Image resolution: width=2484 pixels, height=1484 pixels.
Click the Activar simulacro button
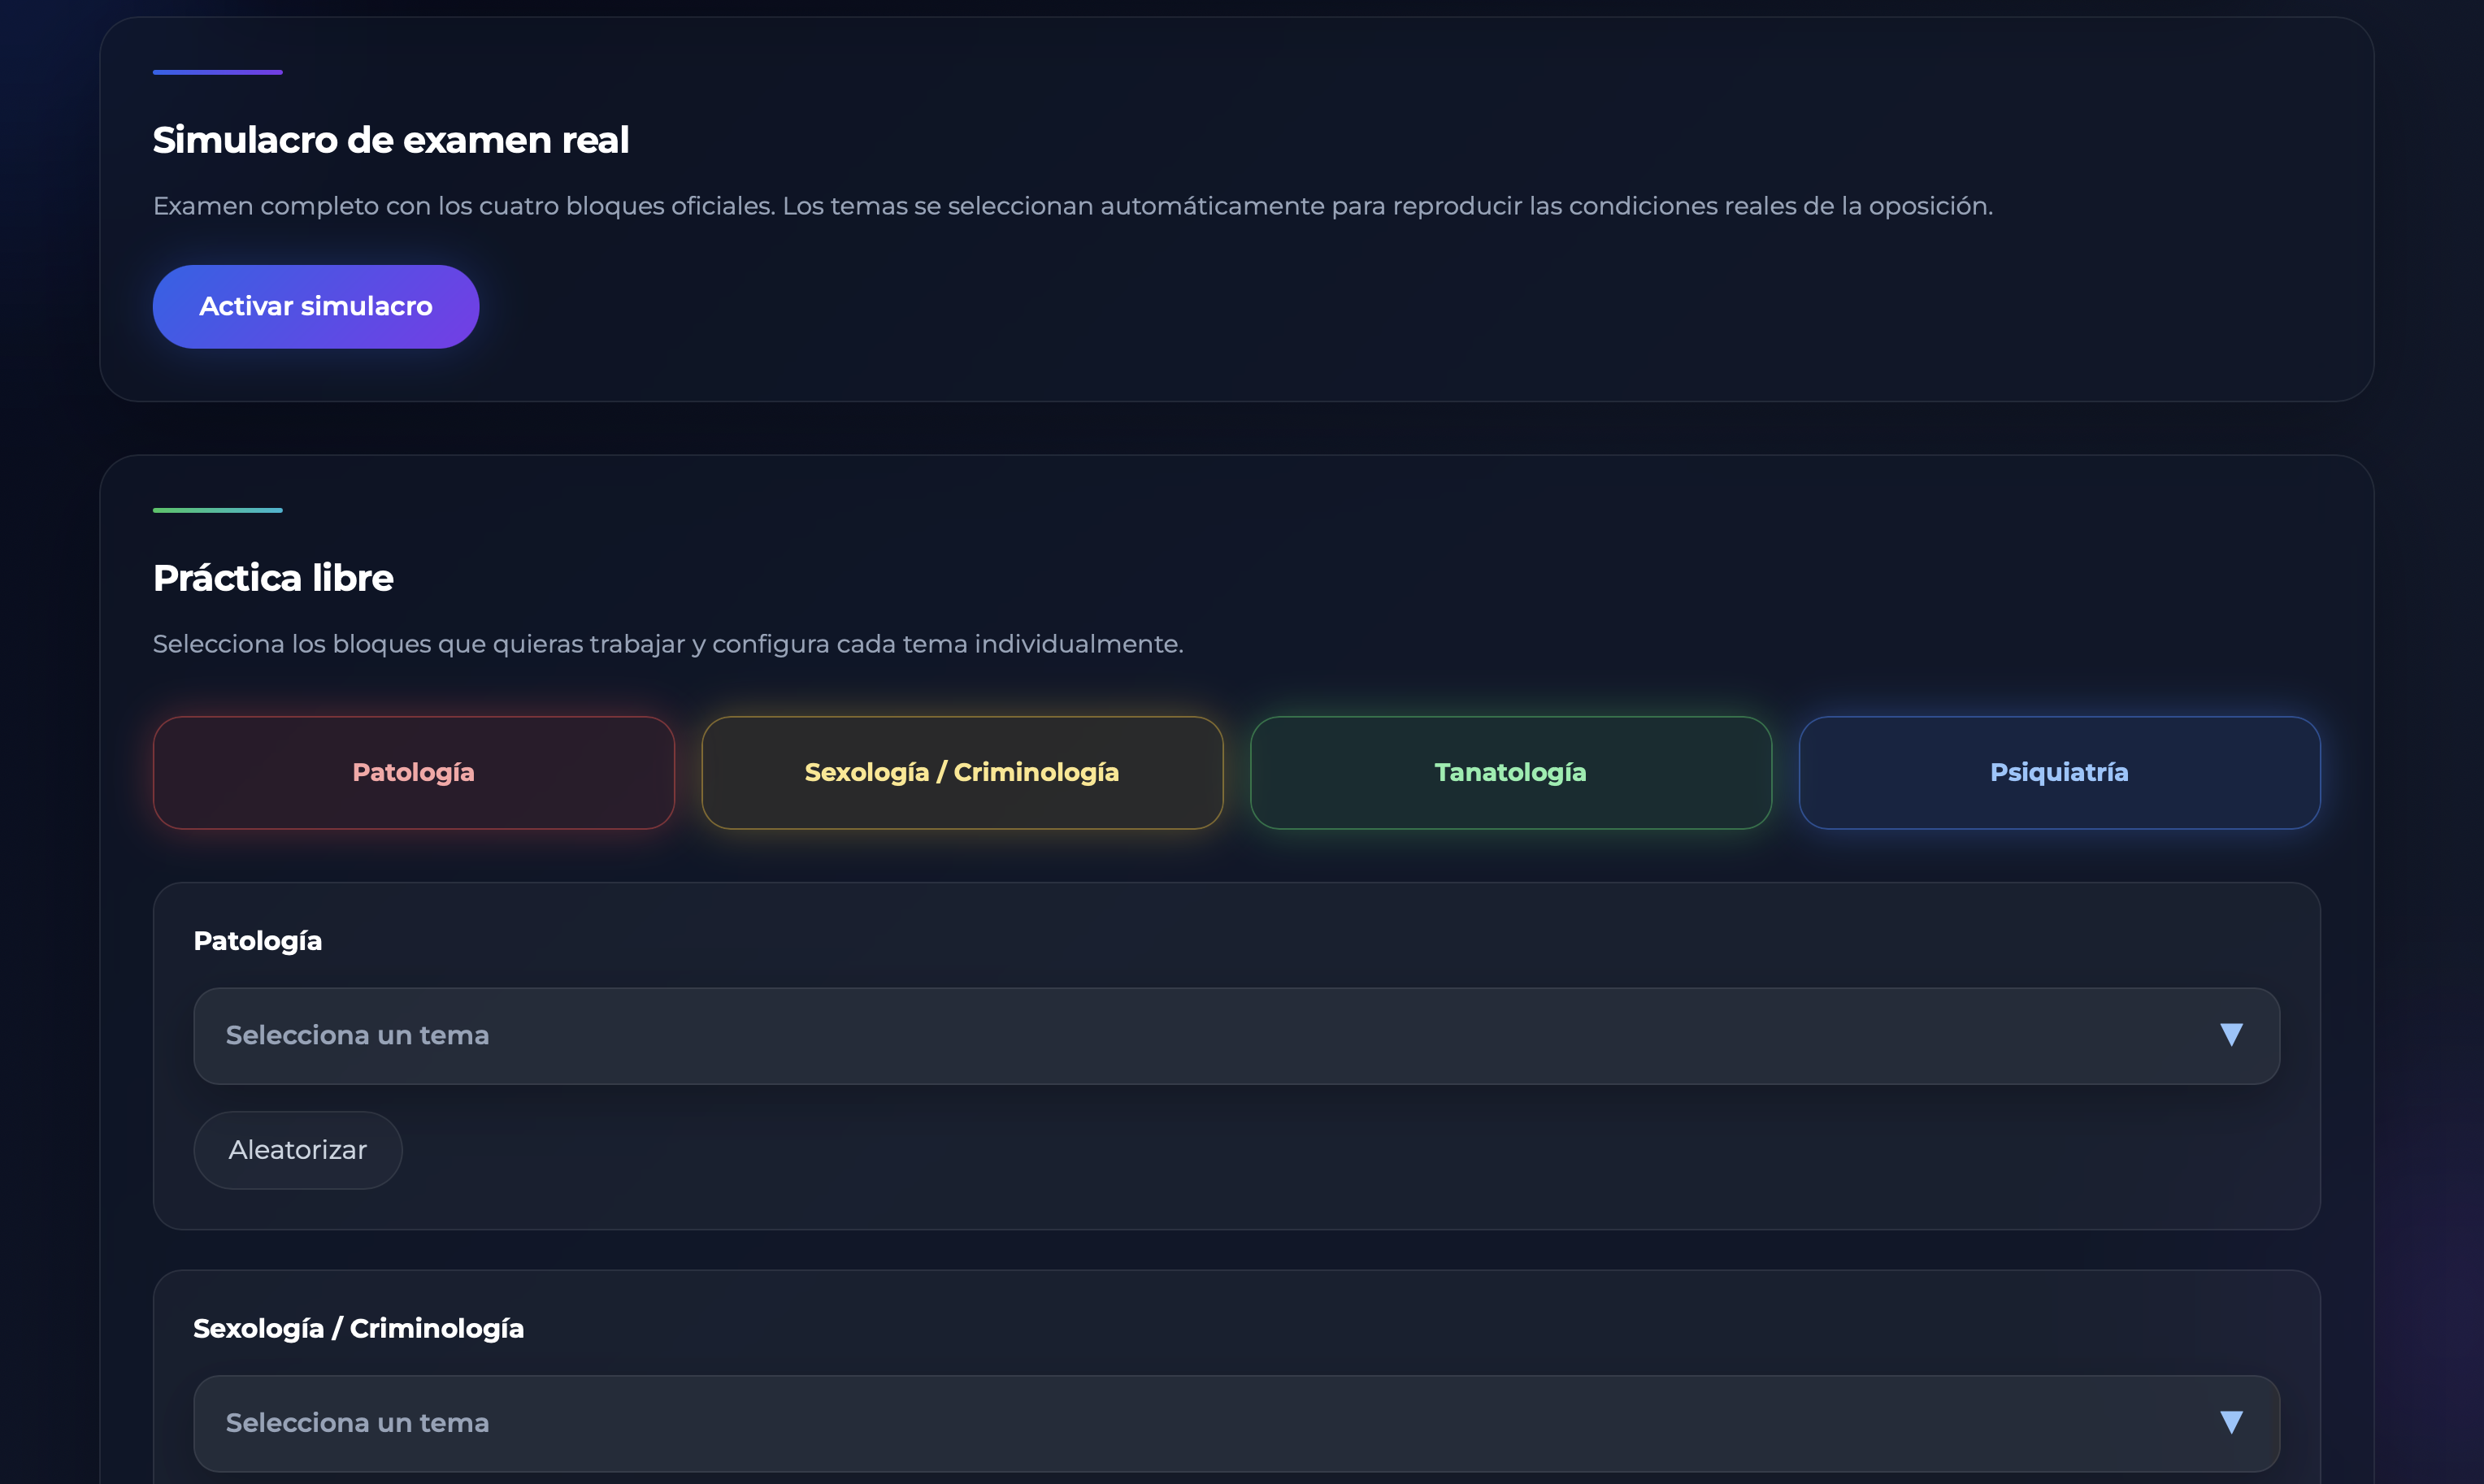point(316,306)
